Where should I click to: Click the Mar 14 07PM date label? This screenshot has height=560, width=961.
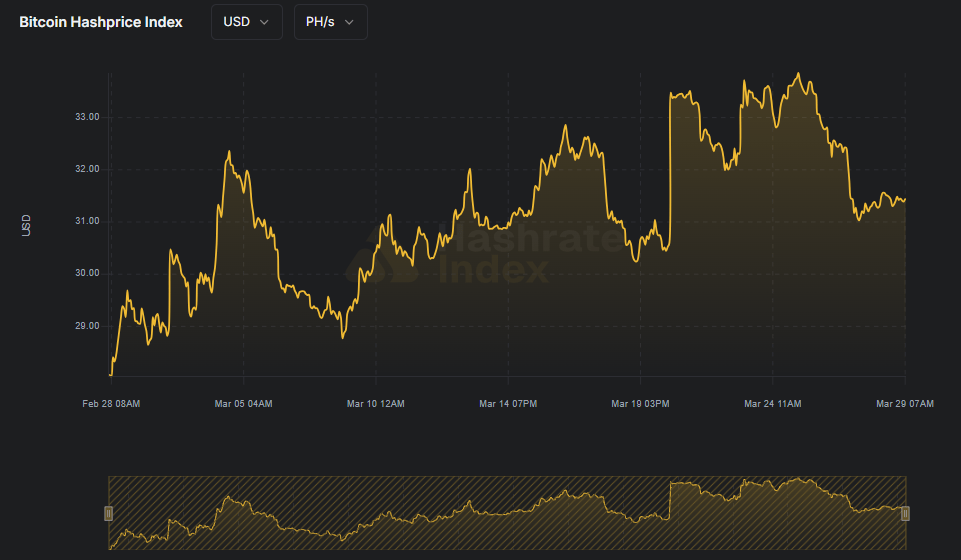click(x=508, y=404)
